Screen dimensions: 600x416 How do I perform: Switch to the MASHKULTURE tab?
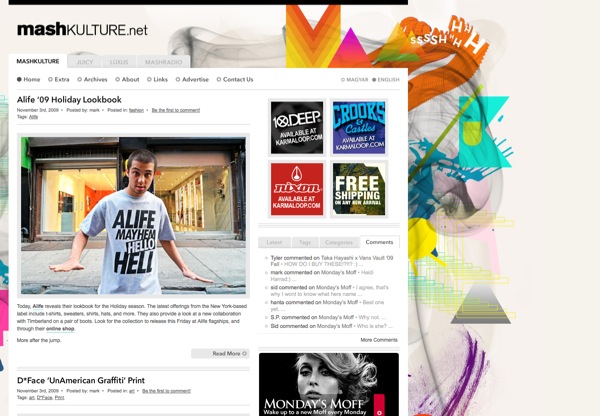[x=38, y=61]
